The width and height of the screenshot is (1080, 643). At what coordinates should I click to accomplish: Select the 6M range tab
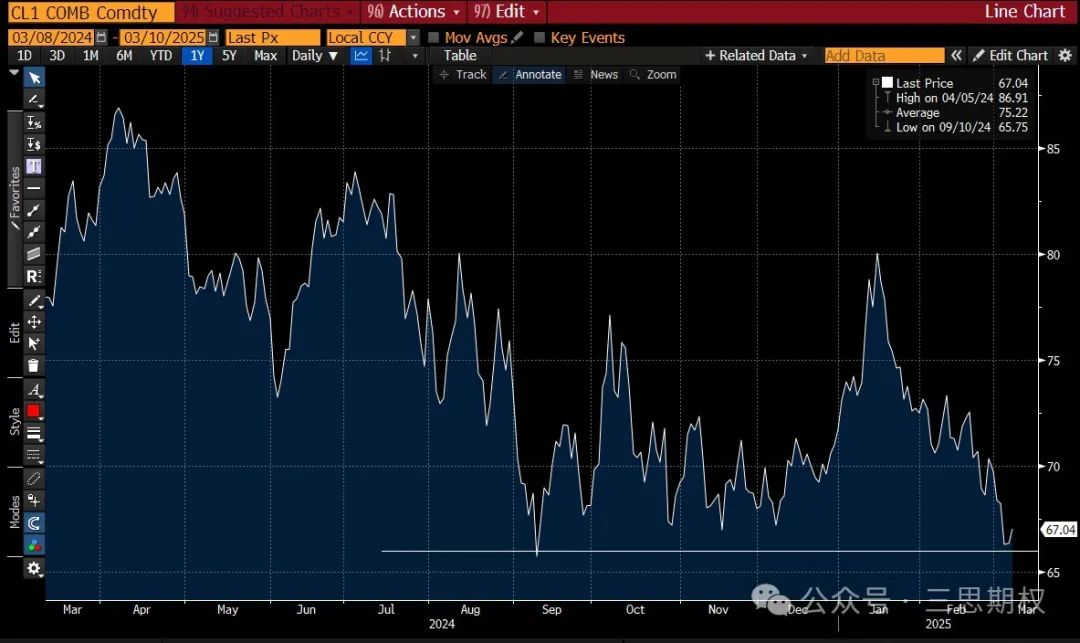click(x=124, y=56)
